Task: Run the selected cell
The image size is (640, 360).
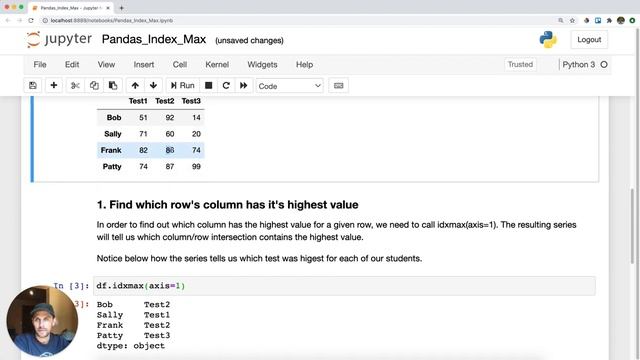Action: point(182,85)
